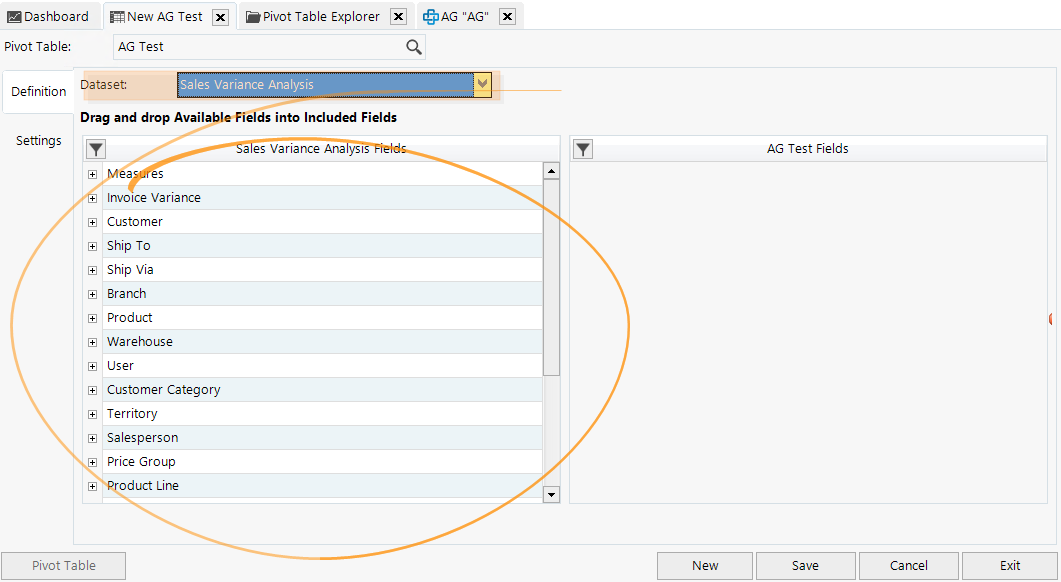Image resolution: width=1061 pixels, height=582 pixels.
Task: Expand the Ship To node
Action: pyautogui.click(x=93, y=246)
